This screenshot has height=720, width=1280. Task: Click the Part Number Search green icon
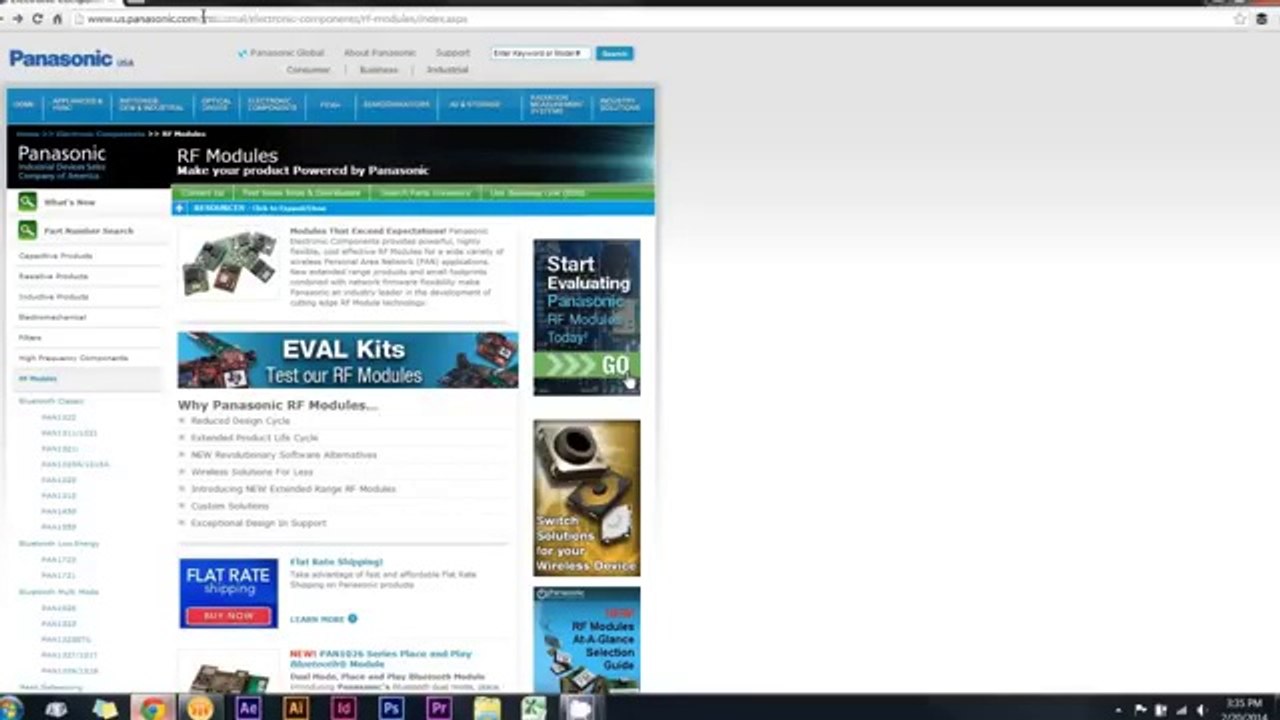pos(27,231)
